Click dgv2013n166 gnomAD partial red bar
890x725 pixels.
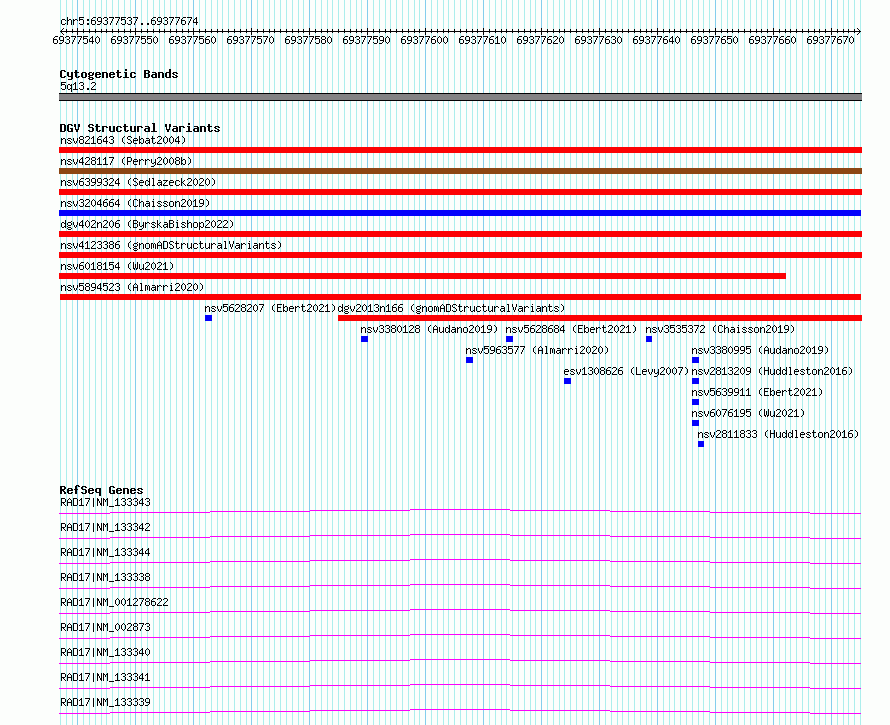[600, 318]
